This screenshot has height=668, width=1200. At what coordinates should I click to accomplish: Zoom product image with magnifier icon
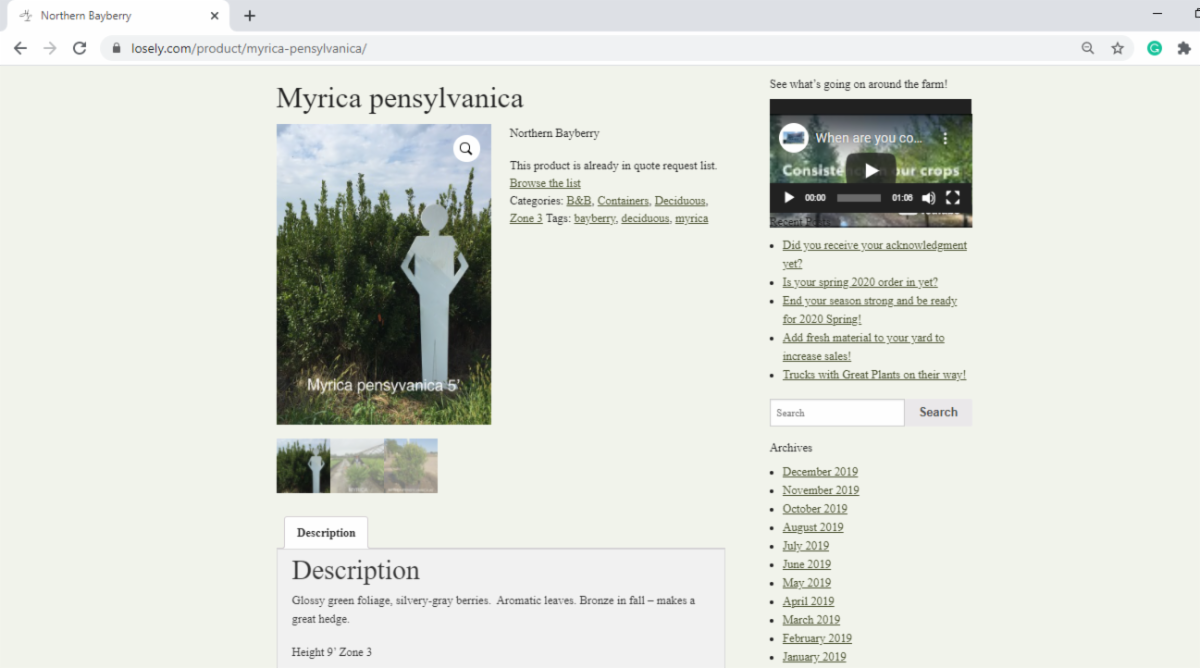click(x=466, y=149)
